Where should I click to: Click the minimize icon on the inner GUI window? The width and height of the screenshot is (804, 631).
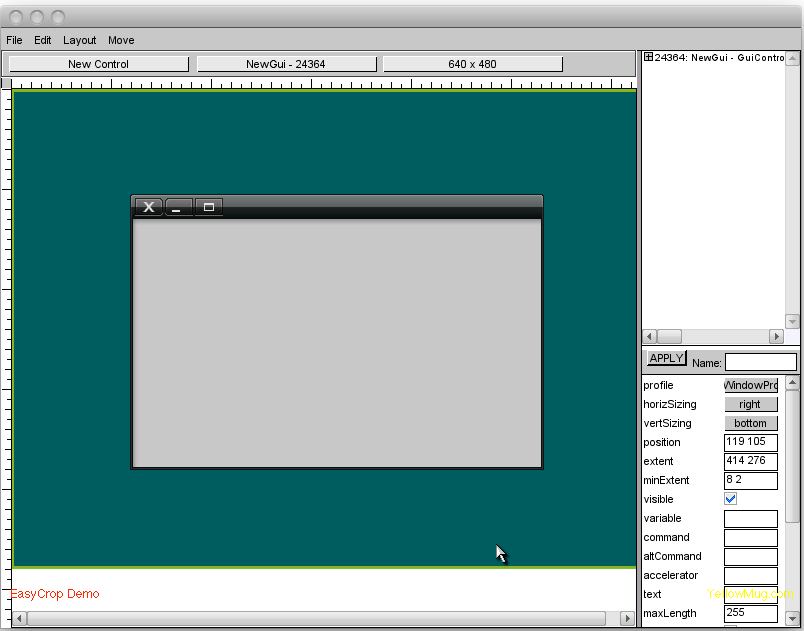178,207
